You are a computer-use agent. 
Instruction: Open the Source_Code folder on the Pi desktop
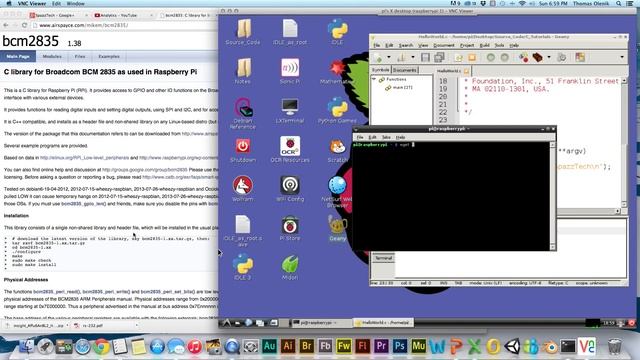(x=243, y=32)
